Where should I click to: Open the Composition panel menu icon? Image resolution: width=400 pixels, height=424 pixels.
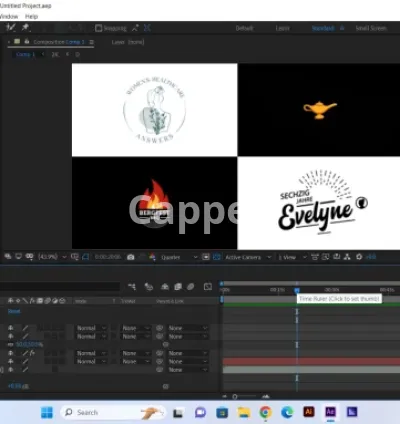pyautogui.click(x=91, y=42)
